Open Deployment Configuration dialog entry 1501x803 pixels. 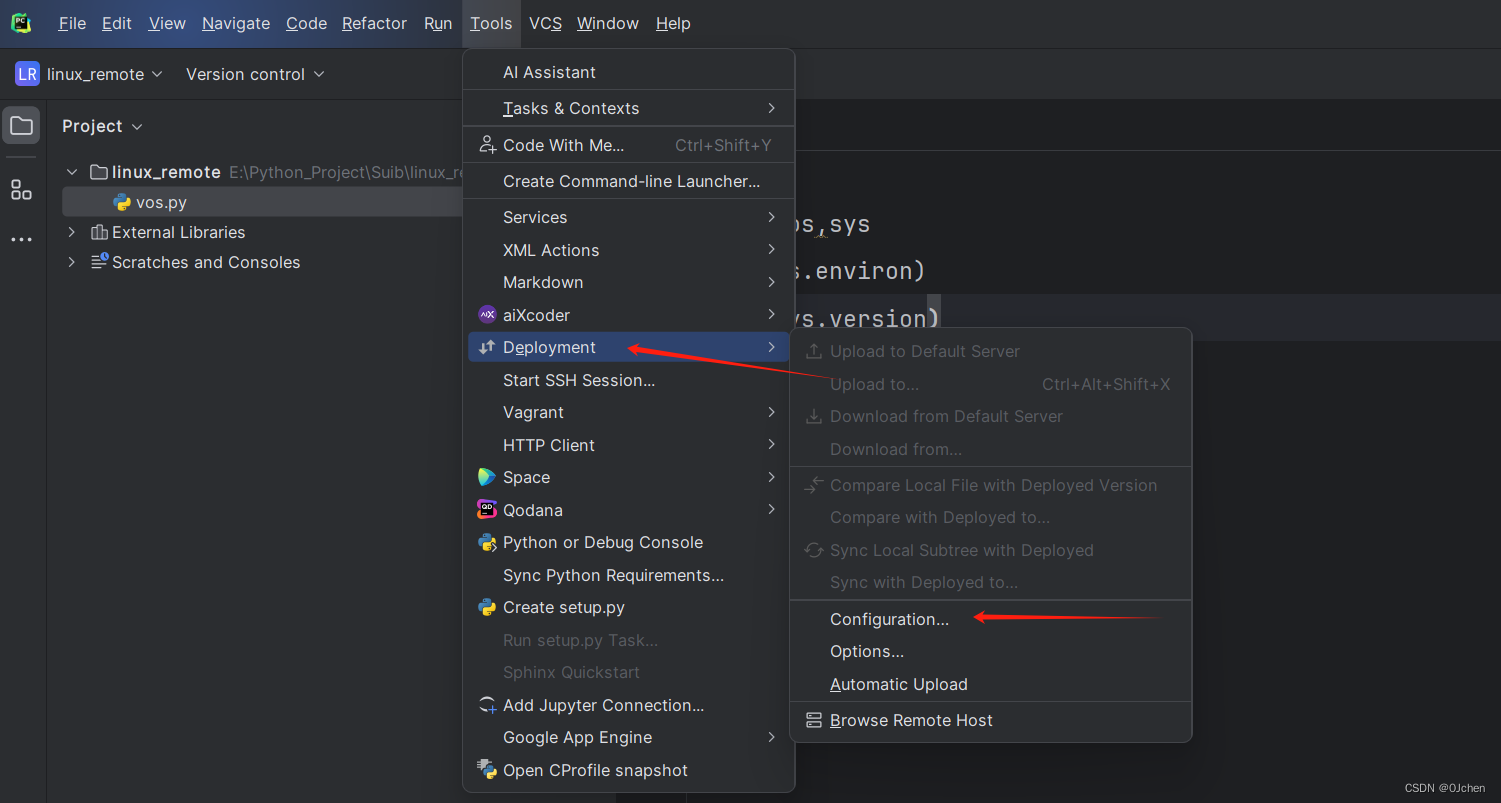(991, 619)
